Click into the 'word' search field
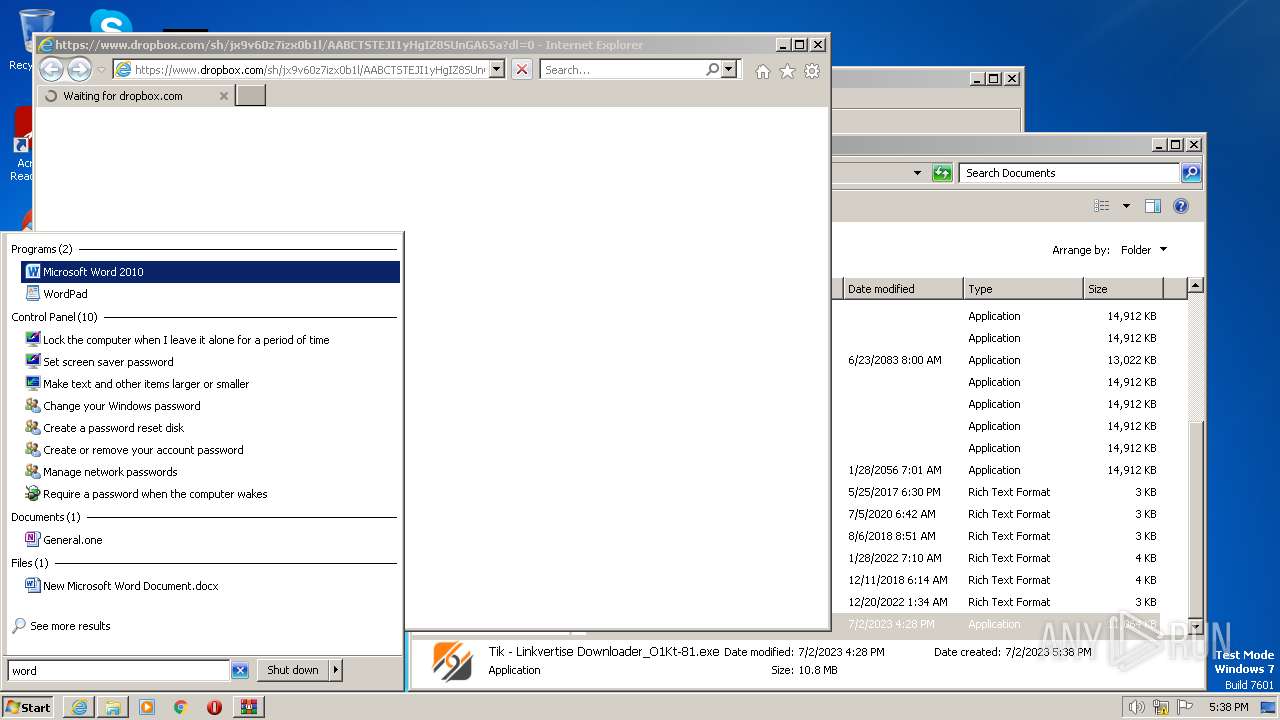The image size is (1280, 720). [x=119, y=671]
